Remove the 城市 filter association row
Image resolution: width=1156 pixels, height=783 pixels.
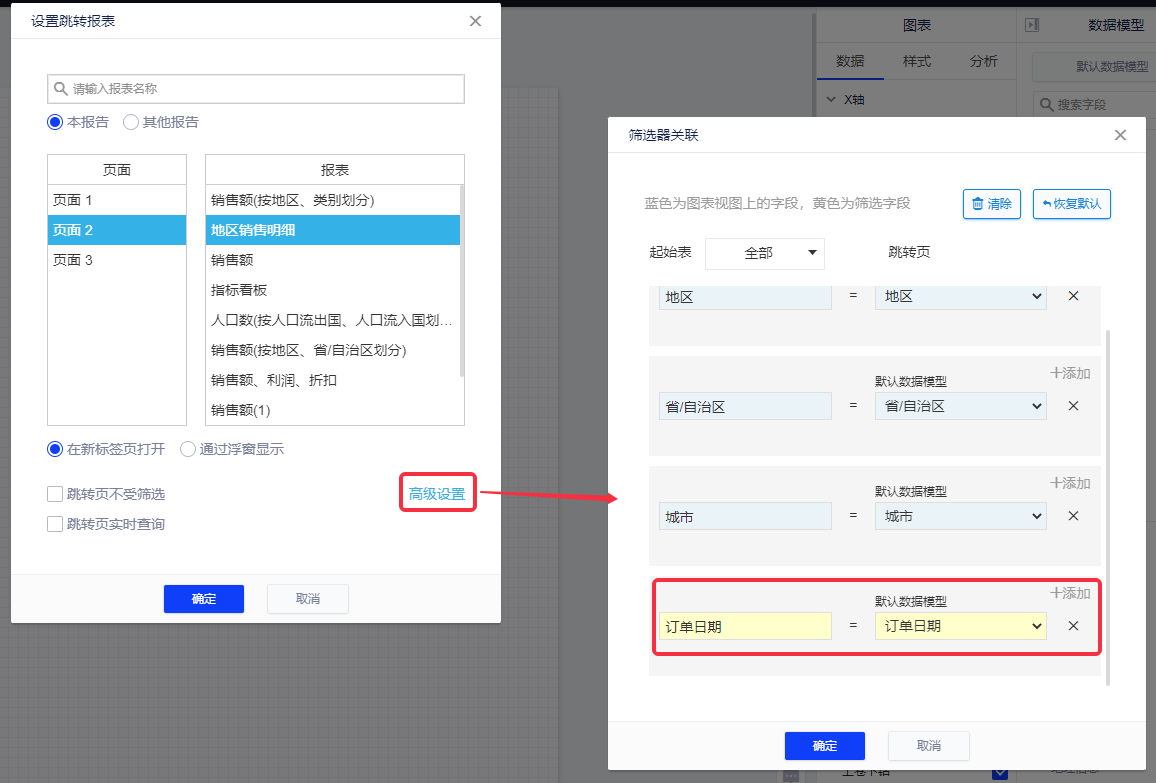pyautogui.click(x=1073, y=516)
